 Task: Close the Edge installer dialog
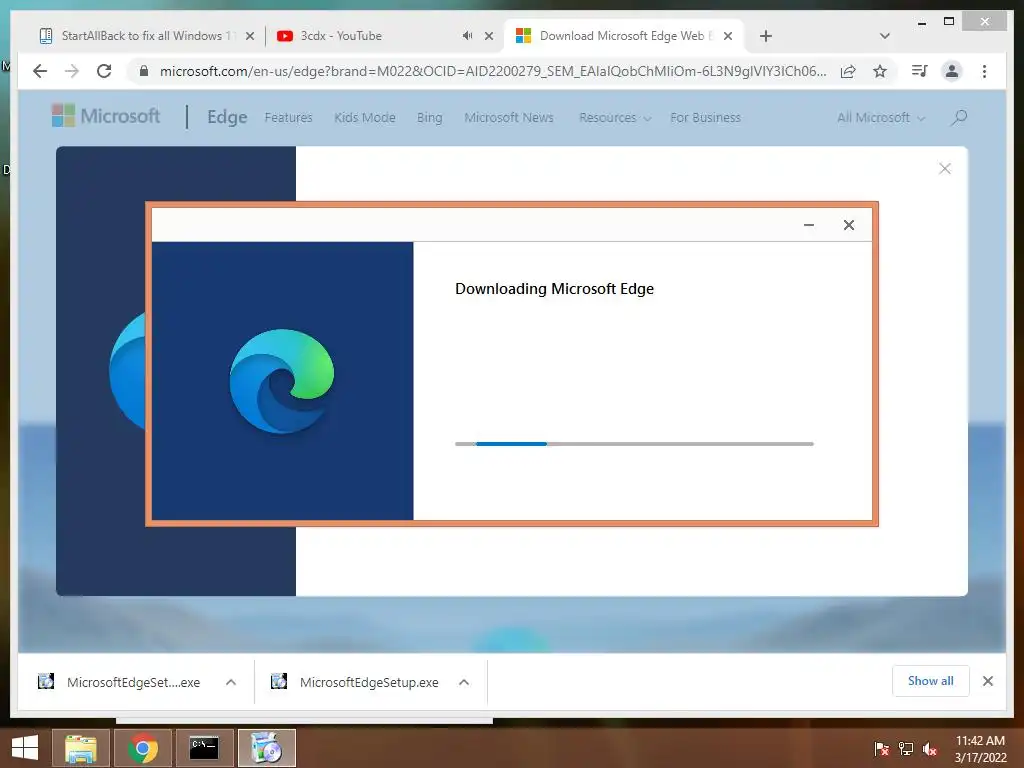coord(848,225)
